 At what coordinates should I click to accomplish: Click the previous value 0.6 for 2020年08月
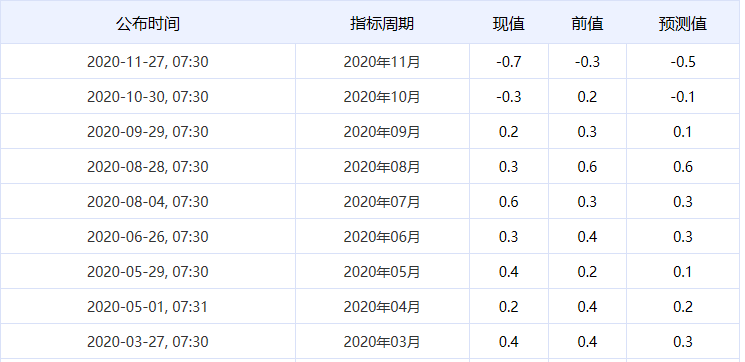587,167
